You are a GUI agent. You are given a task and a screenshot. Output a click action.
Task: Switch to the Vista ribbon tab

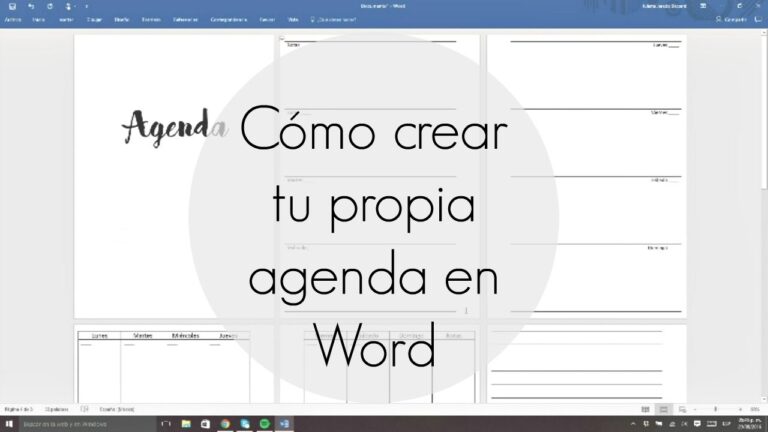pos(293,20)
